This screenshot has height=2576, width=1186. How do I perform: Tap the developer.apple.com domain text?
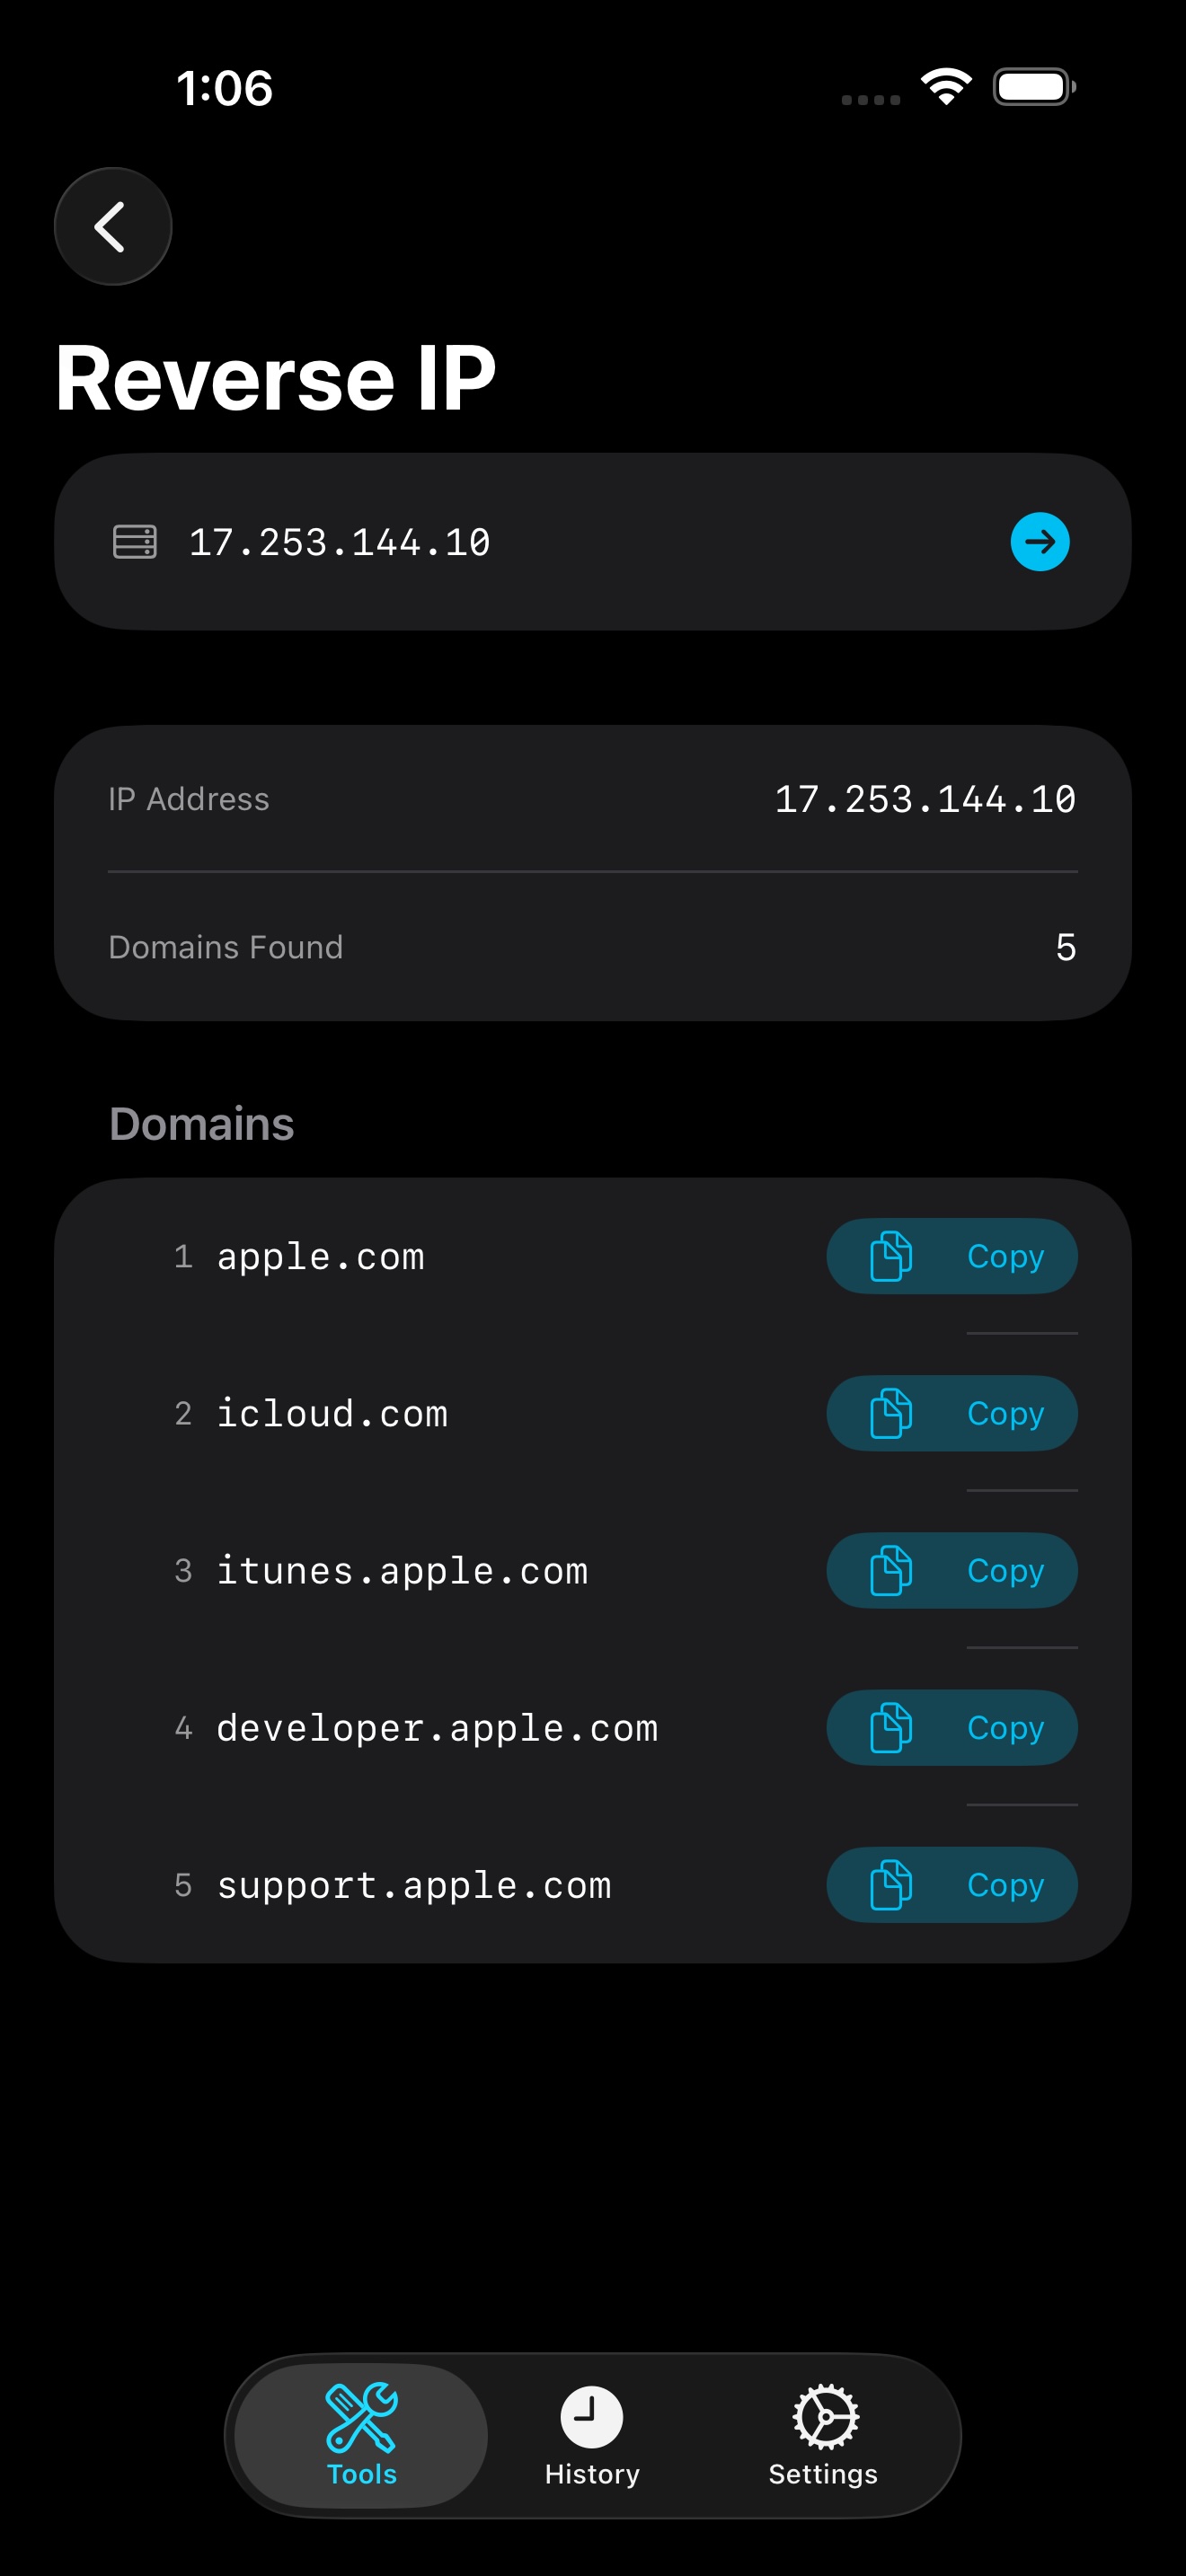tap(437, 1728)
